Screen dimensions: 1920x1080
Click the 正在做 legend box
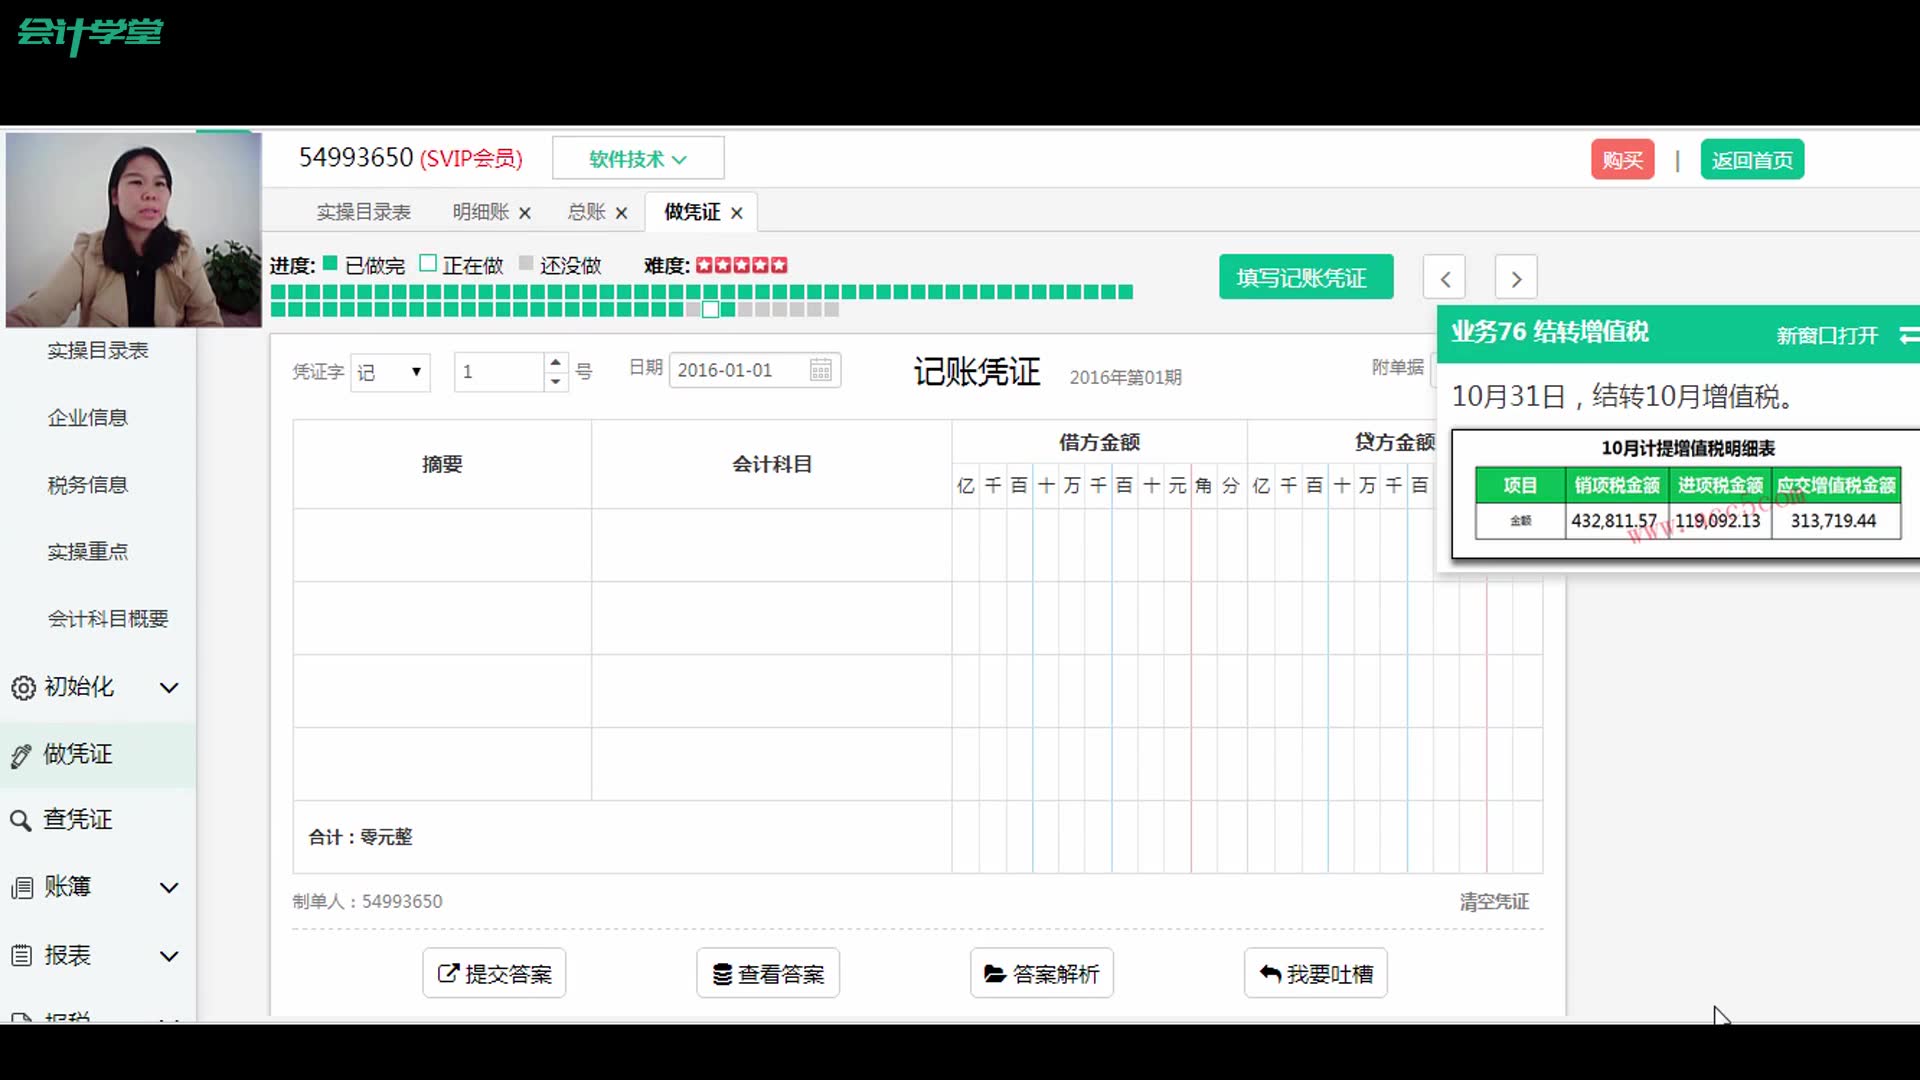point(428,263)
